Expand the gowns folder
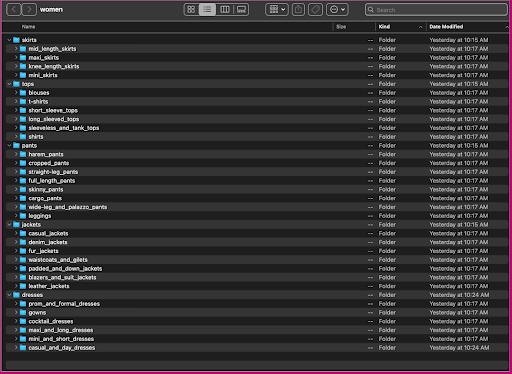The width and height of the screenshot is (512, 374). coord(16,313)
